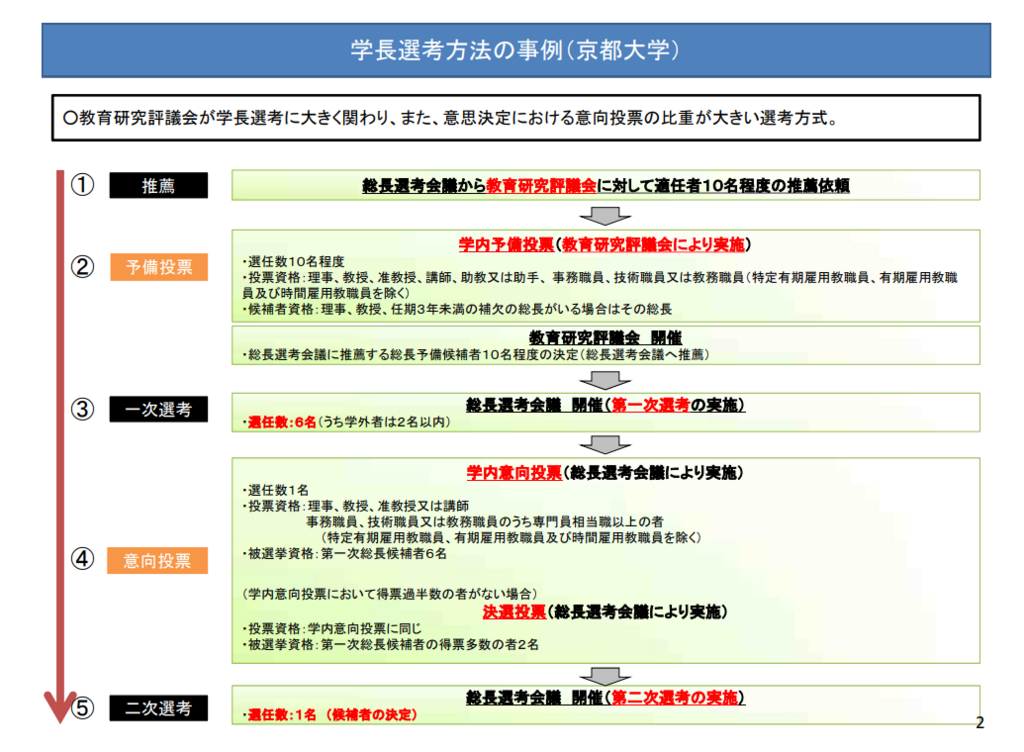
Task: Click the line ・選任数10名程度
Action: tap(293, 261)
